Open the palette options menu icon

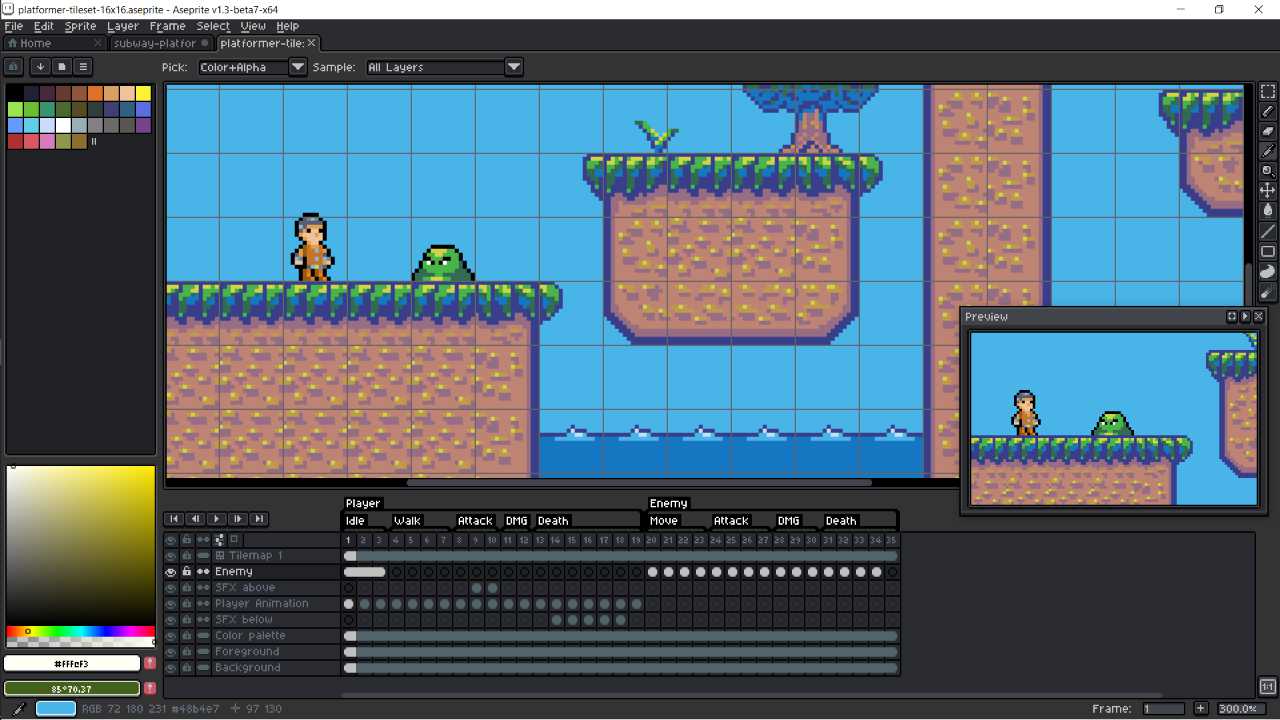click(x=84, y=67)
